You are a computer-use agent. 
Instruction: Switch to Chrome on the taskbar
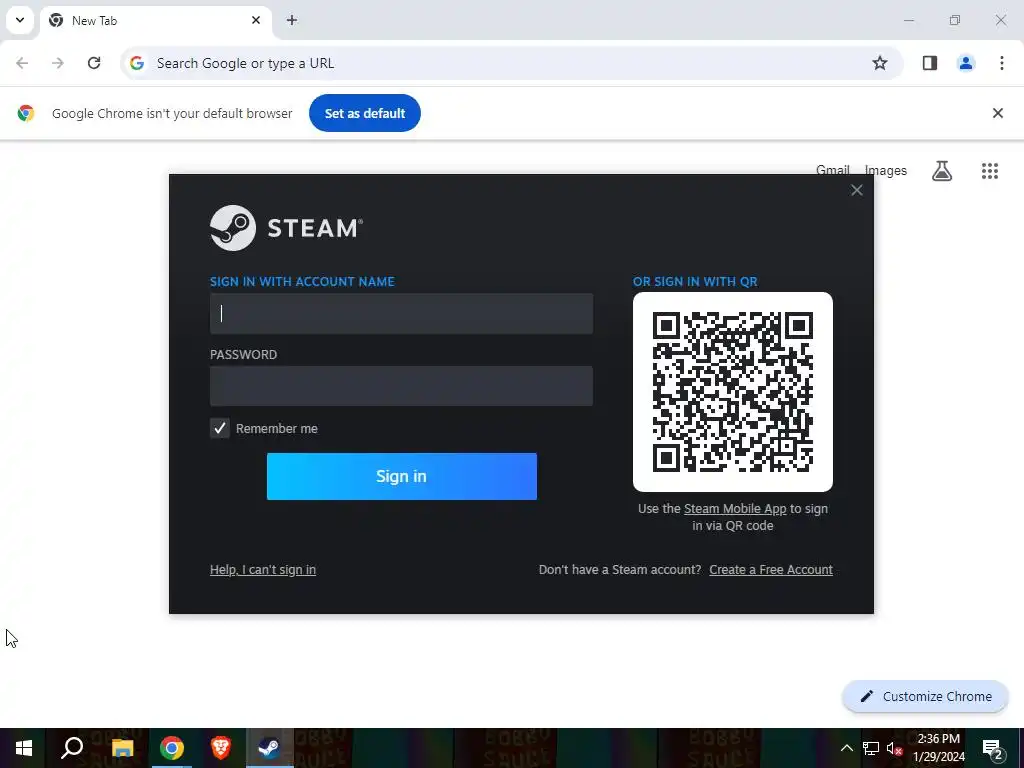[x=172, y=748]
